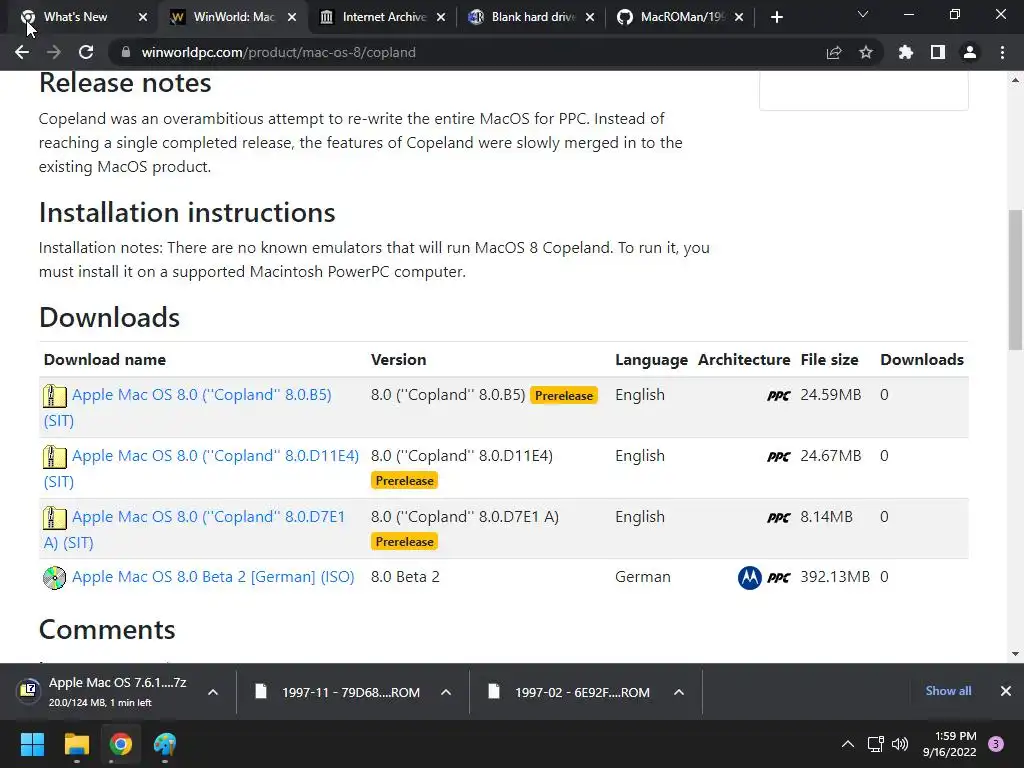Click the PPC icon in the 24.67MB row
Viewport: 1024px width, 768px height.
click(x=778, y=456)
